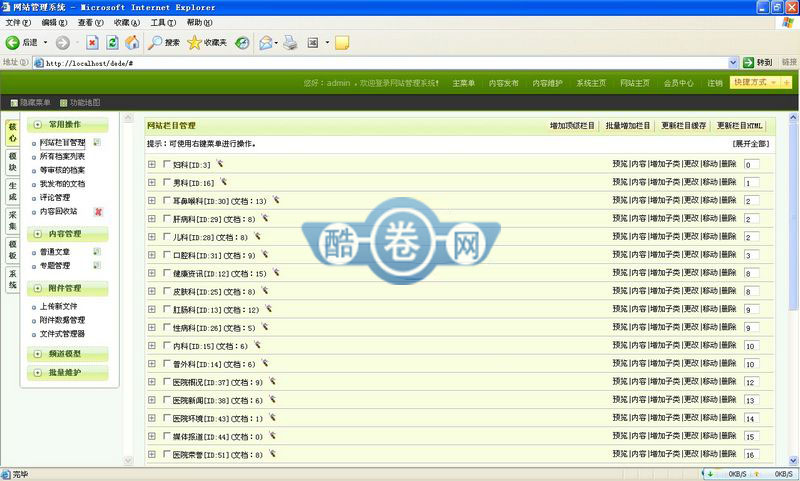Screen dimensions: 800x481
Task: Switch to the 采集 vertical tab
Action: (x=12, y=220)
